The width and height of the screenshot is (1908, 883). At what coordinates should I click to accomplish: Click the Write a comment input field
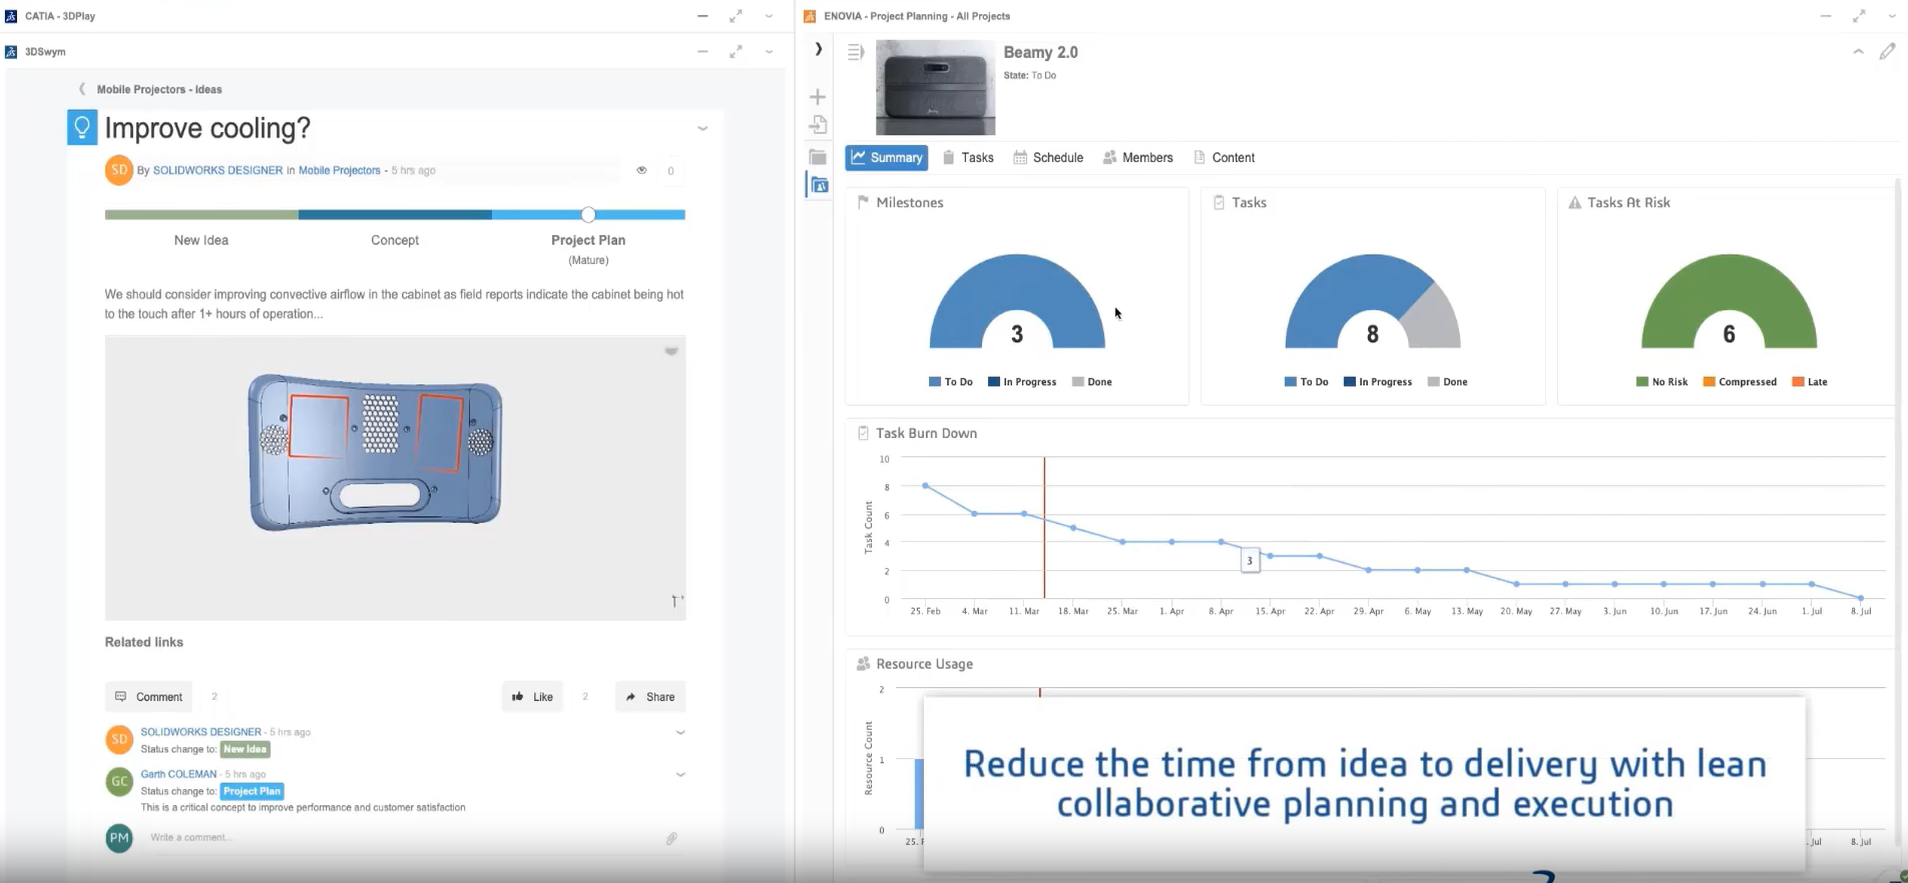point(400,838)
